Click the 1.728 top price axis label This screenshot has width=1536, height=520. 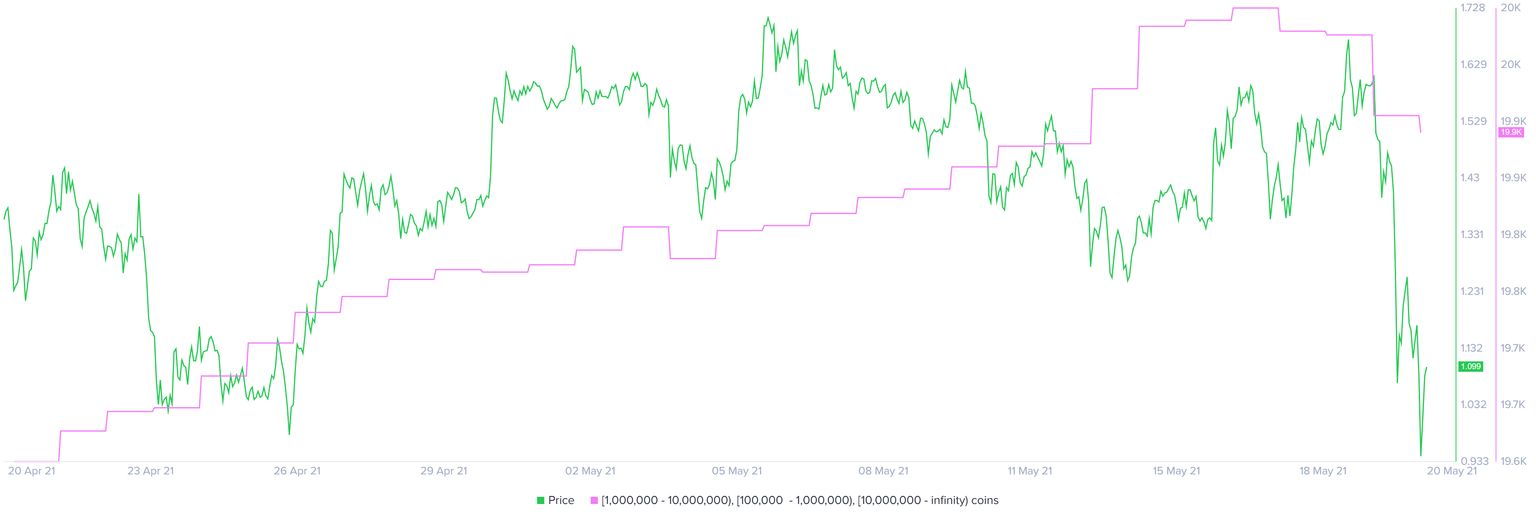coord(1472,8)
